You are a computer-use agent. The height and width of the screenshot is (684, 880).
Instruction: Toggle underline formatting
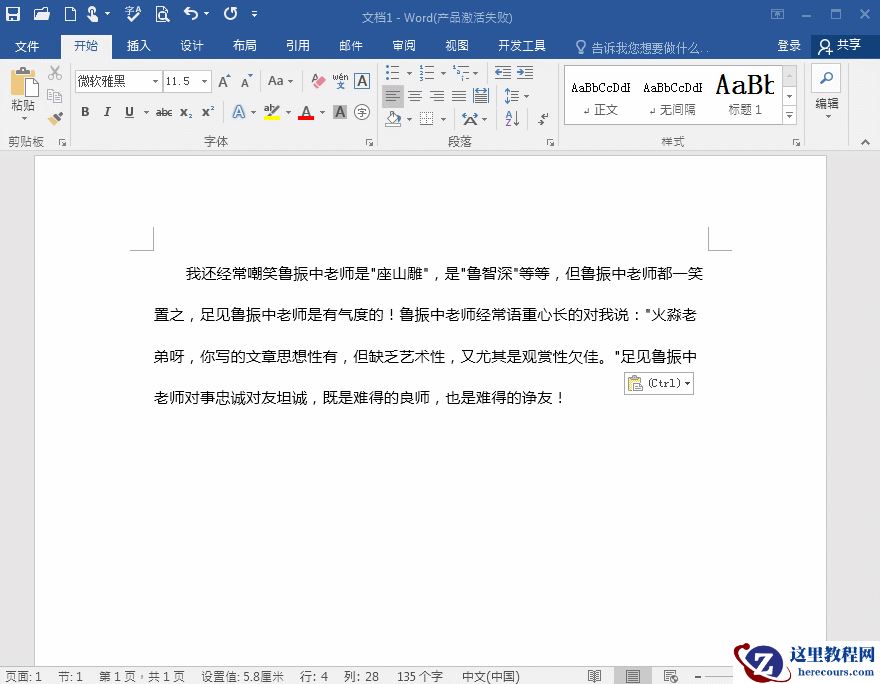tap(128, 112)
